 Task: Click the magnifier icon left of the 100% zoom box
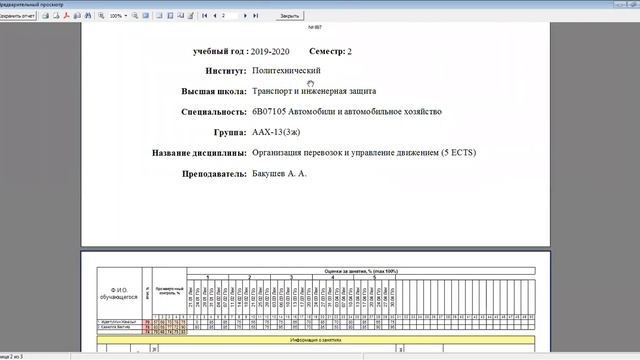pyautogui.click(x=101, y=16)
